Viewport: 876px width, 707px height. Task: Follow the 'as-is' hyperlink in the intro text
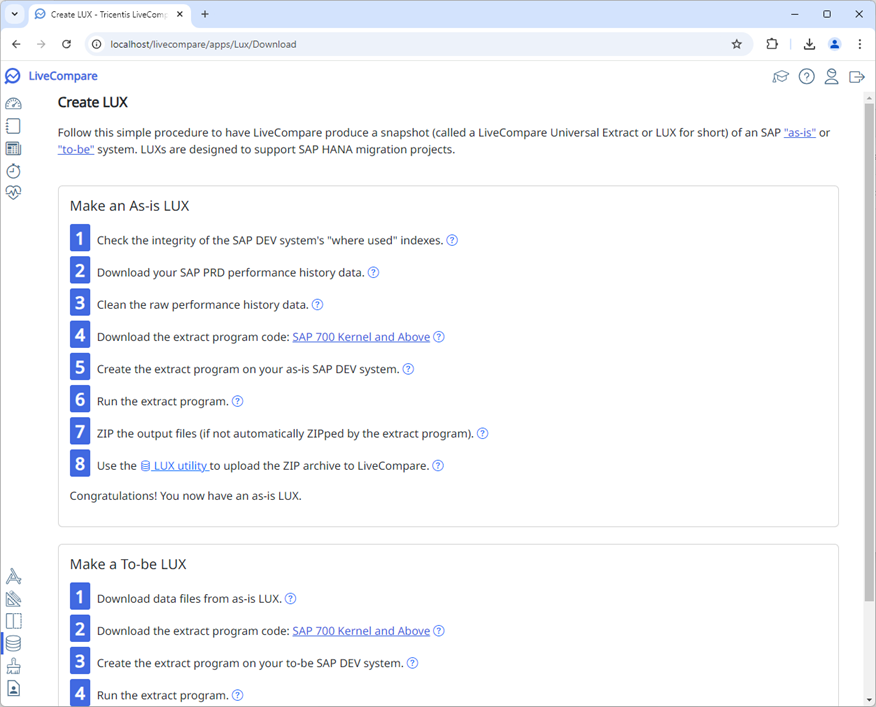tap(799, 131)
